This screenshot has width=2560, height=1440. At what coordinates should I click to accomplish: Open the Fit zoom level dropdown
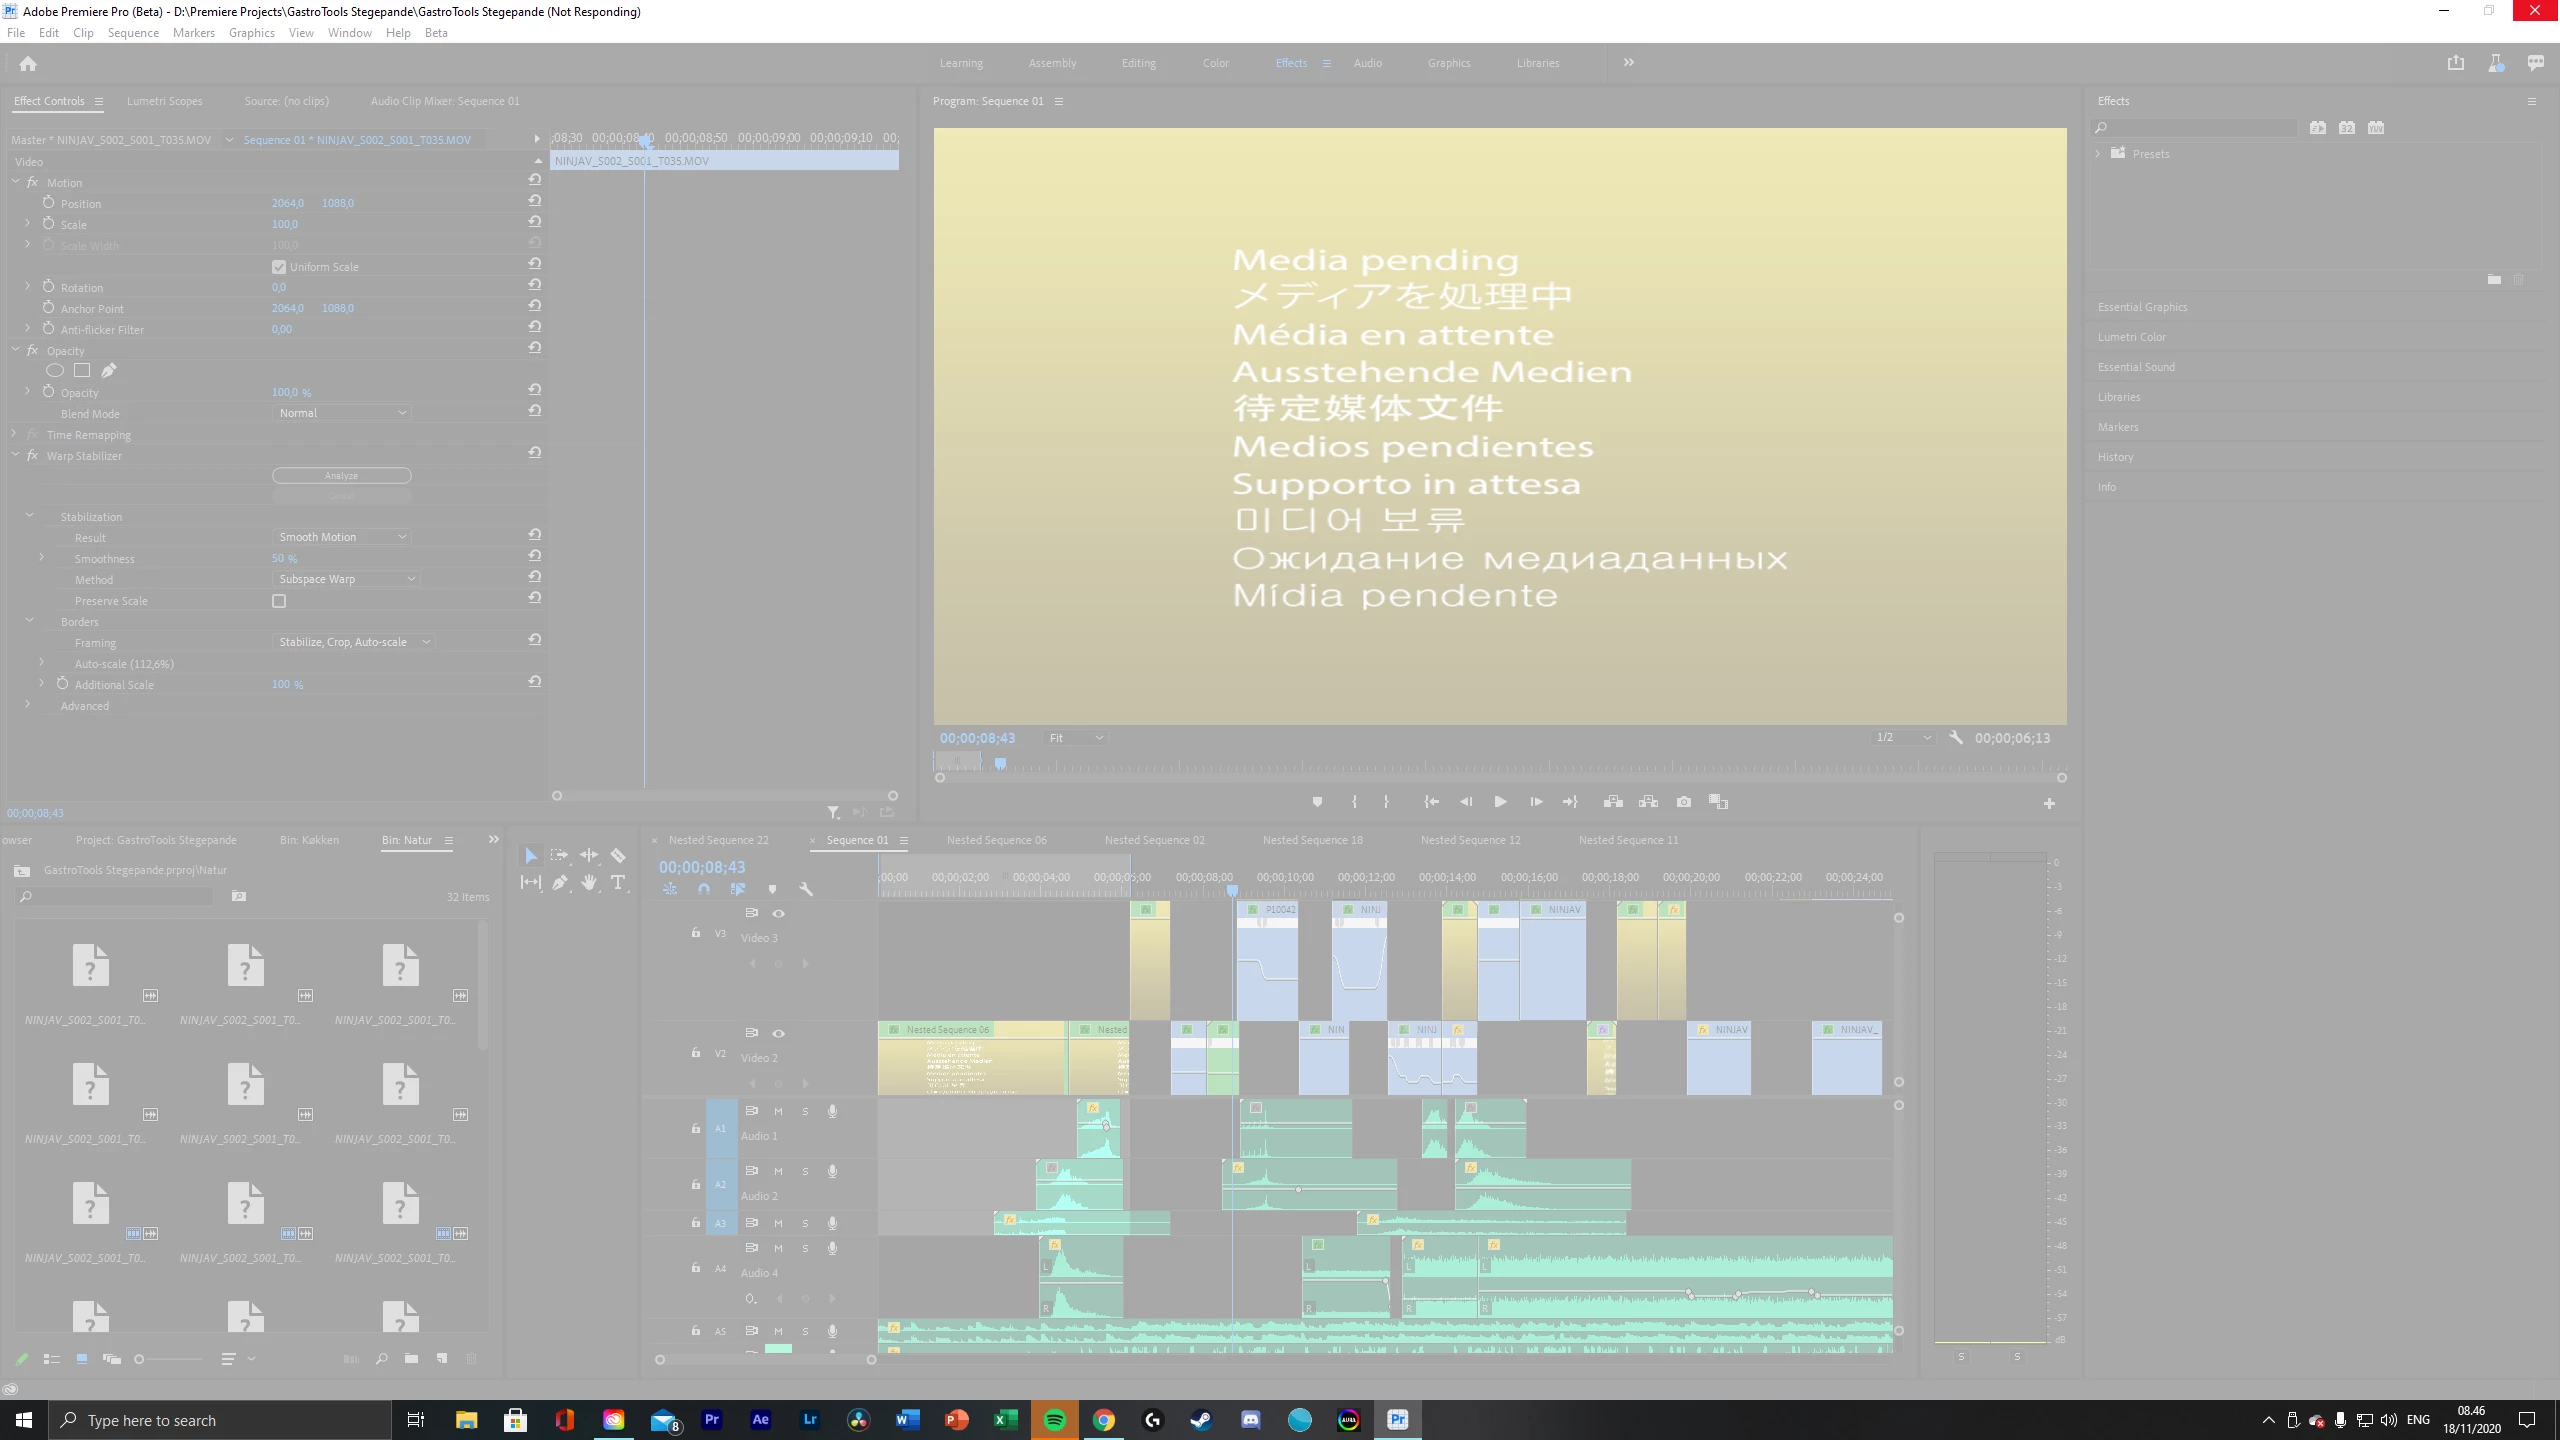1075,738
